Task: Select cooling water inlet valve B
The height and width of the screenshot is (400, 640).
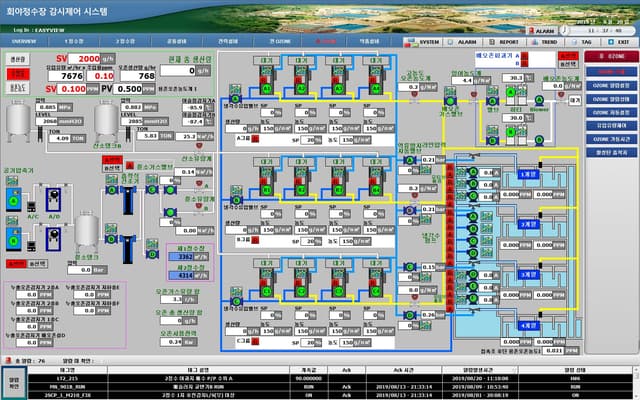Action: click(x=236, y=200)
